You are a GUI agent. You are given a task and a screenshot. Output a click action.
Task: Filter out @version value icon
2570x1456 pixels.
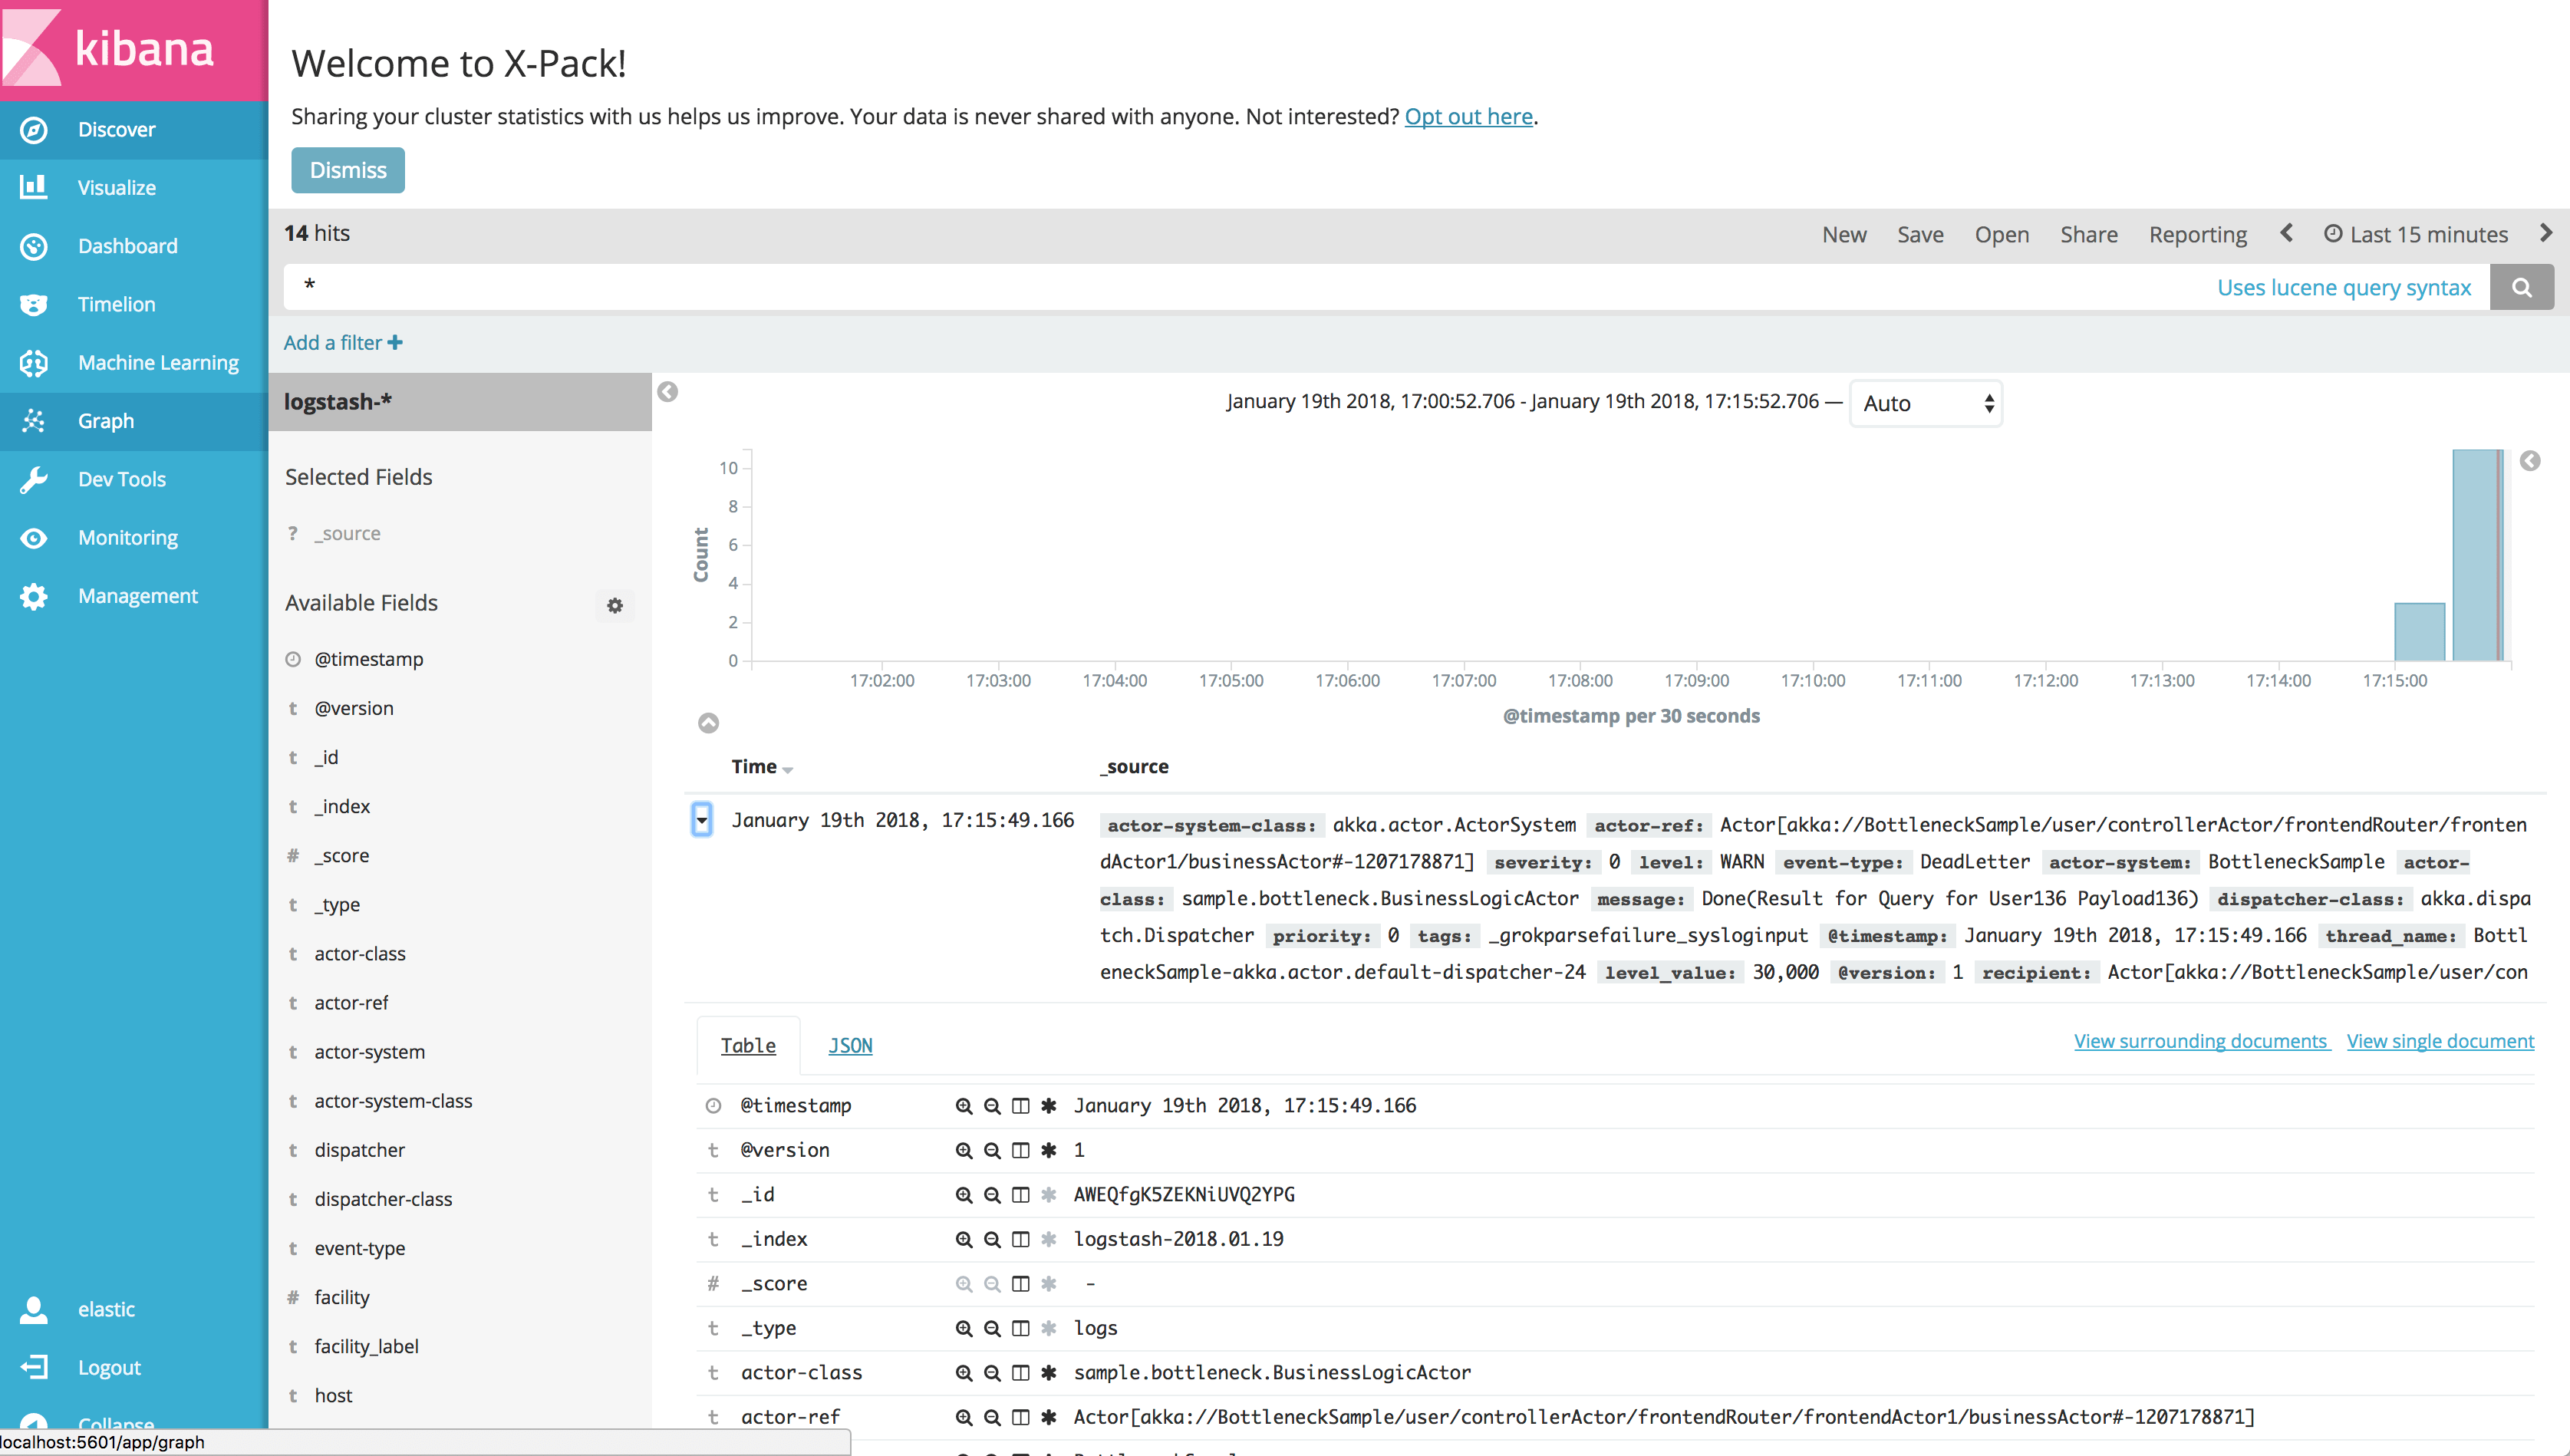992,1150
